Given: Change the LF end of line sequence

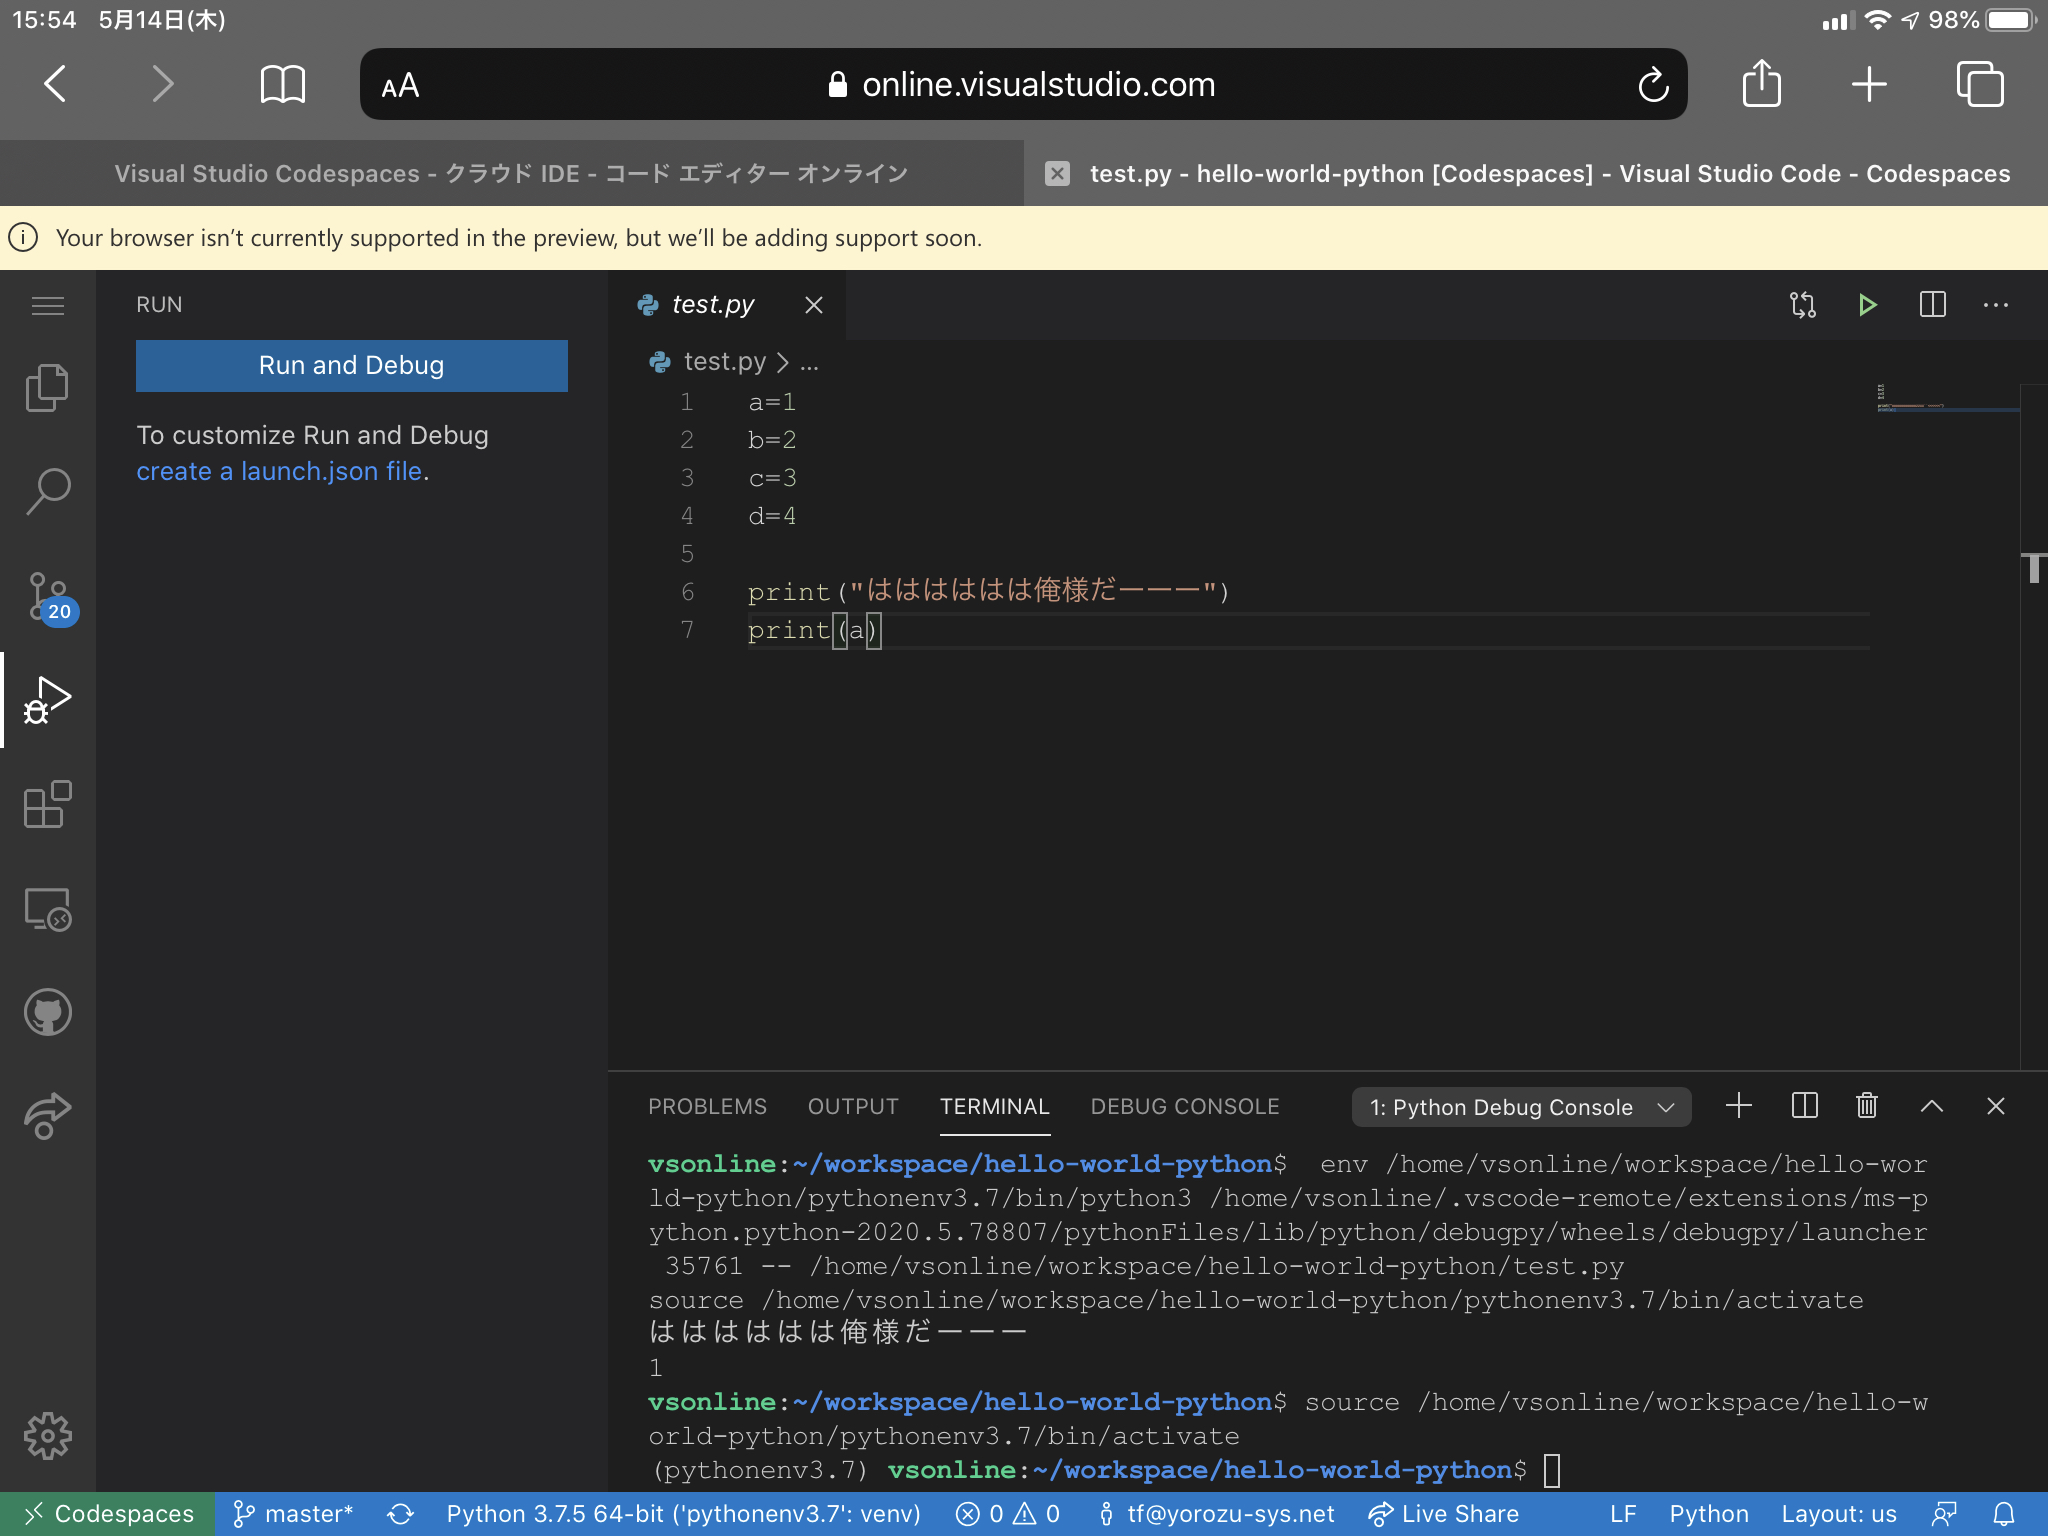Looking at the screenshot, I should pos(1623,1514).
